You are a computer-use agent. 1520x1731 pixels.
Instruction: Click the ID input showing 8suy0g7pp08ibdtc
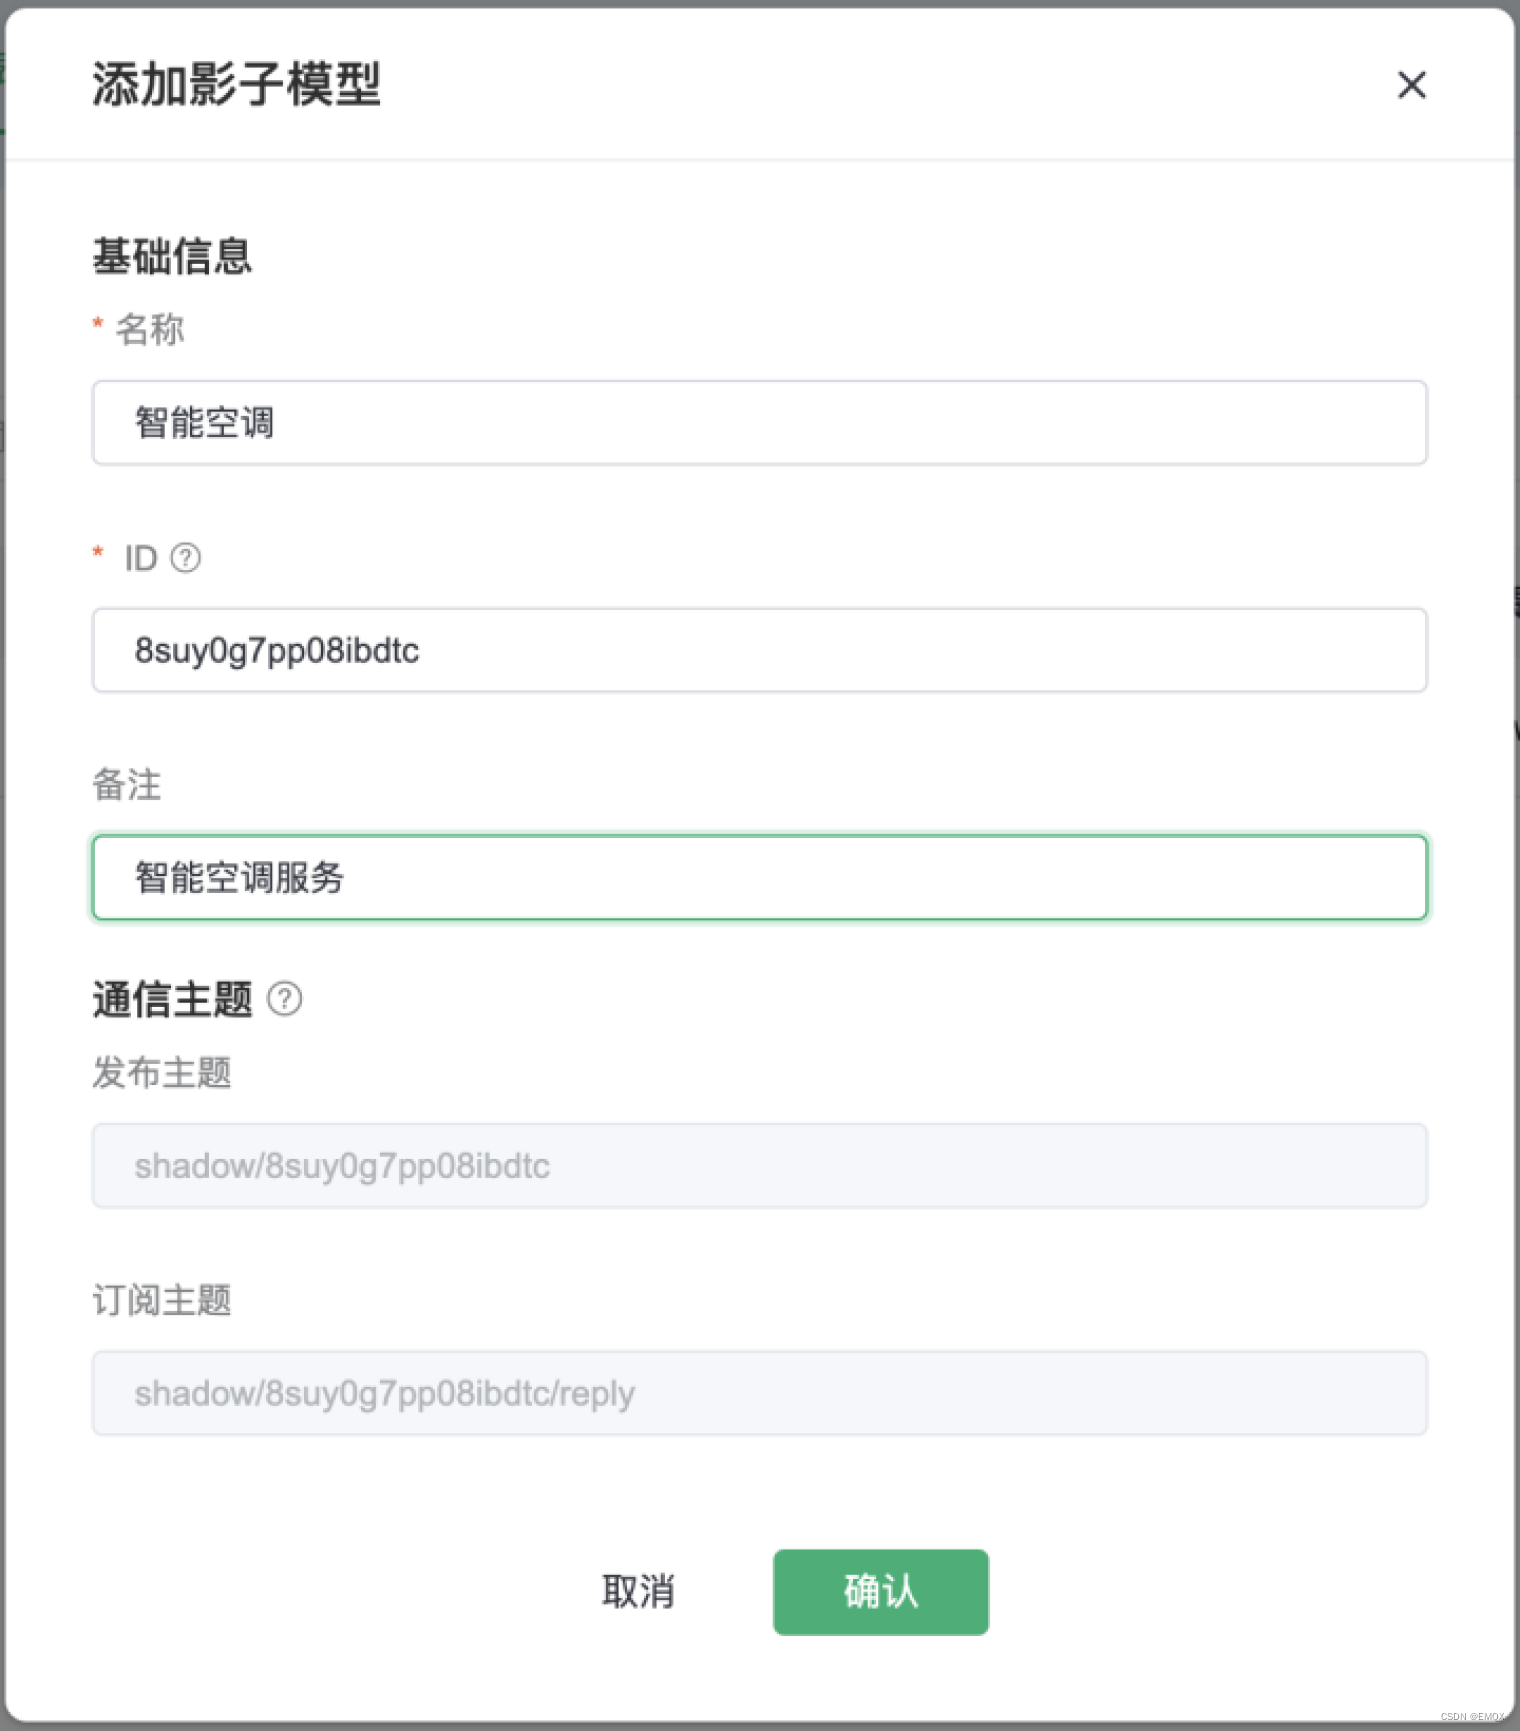(x=758, y=650)
